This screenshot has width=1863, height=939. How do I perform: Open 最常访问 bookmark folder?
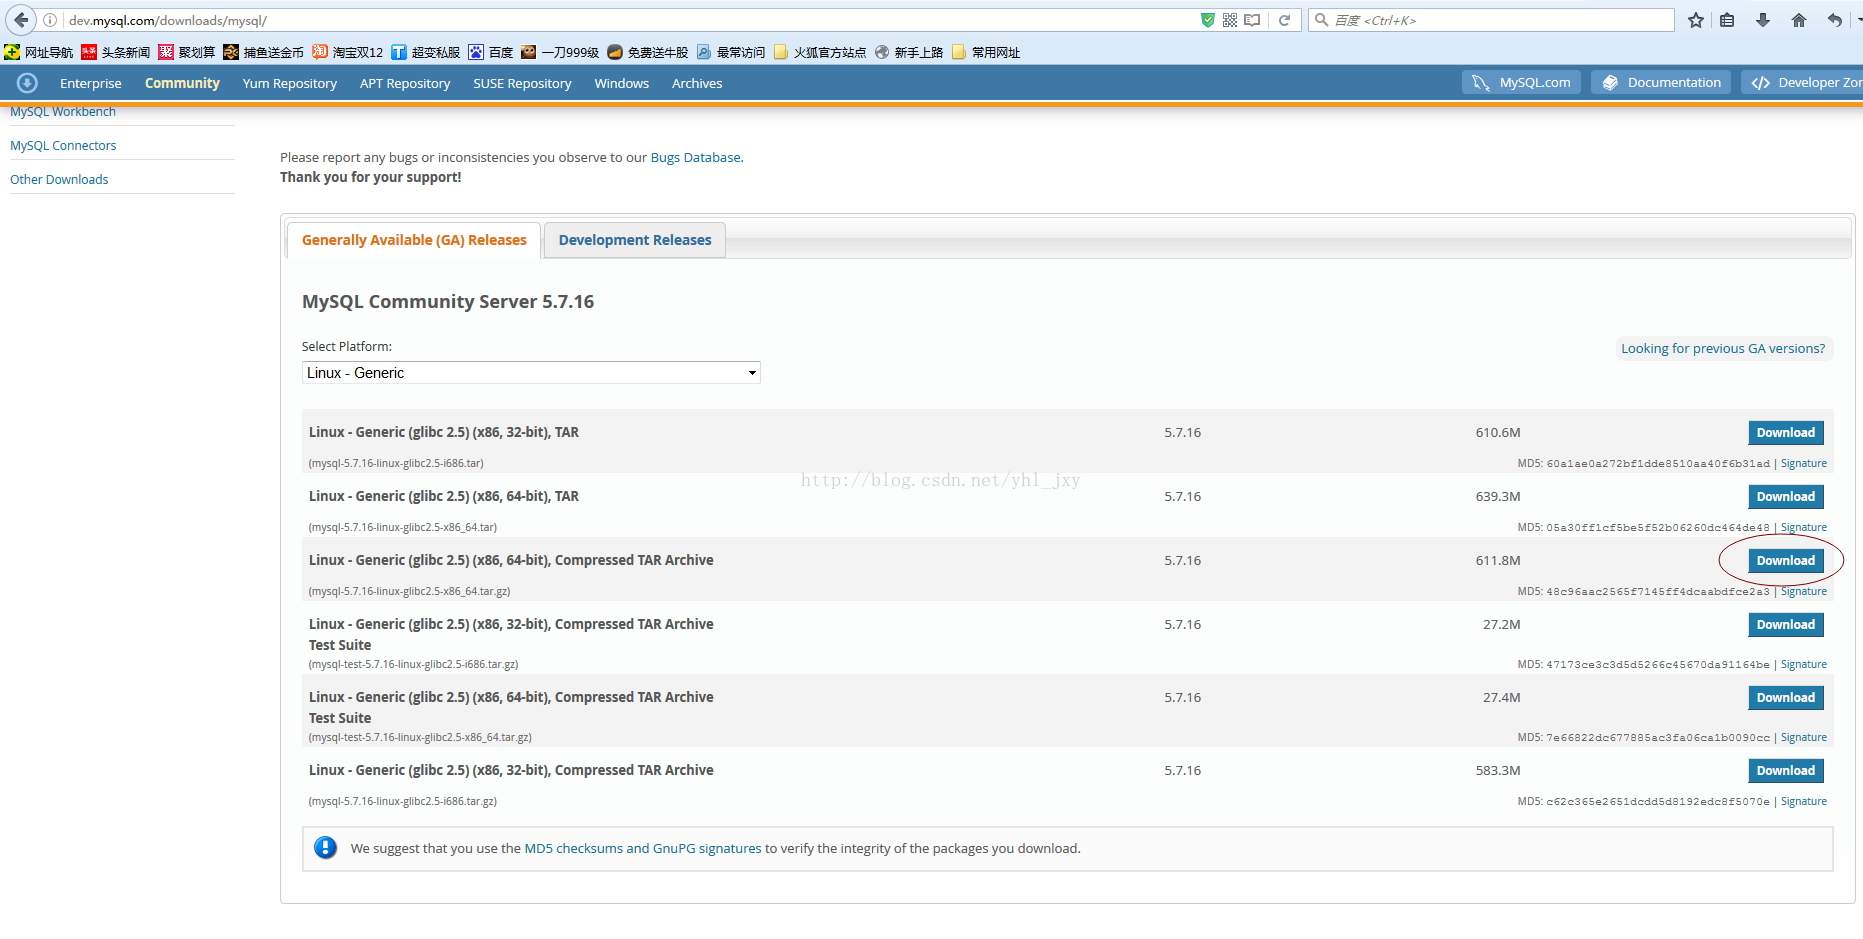click(x=731, y=52)
